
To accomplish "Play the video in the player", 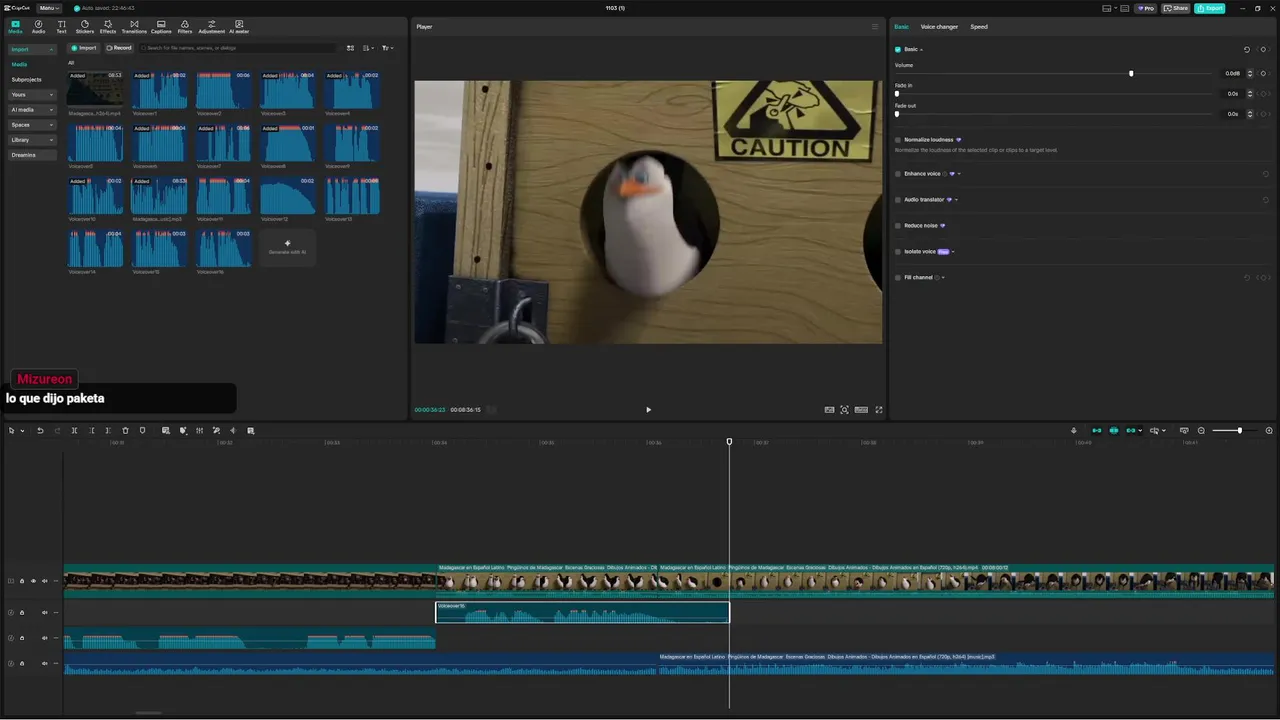I will [x=648, y=409].
